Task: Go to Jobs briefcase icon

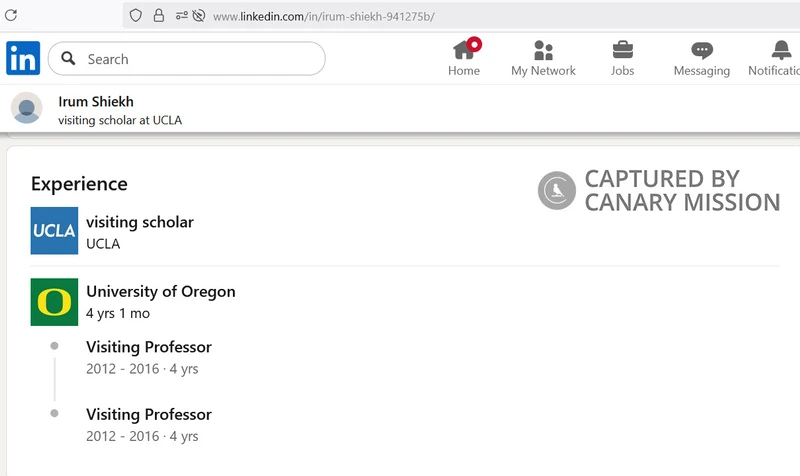Action: pyautogui.click(x=622, y=50)
